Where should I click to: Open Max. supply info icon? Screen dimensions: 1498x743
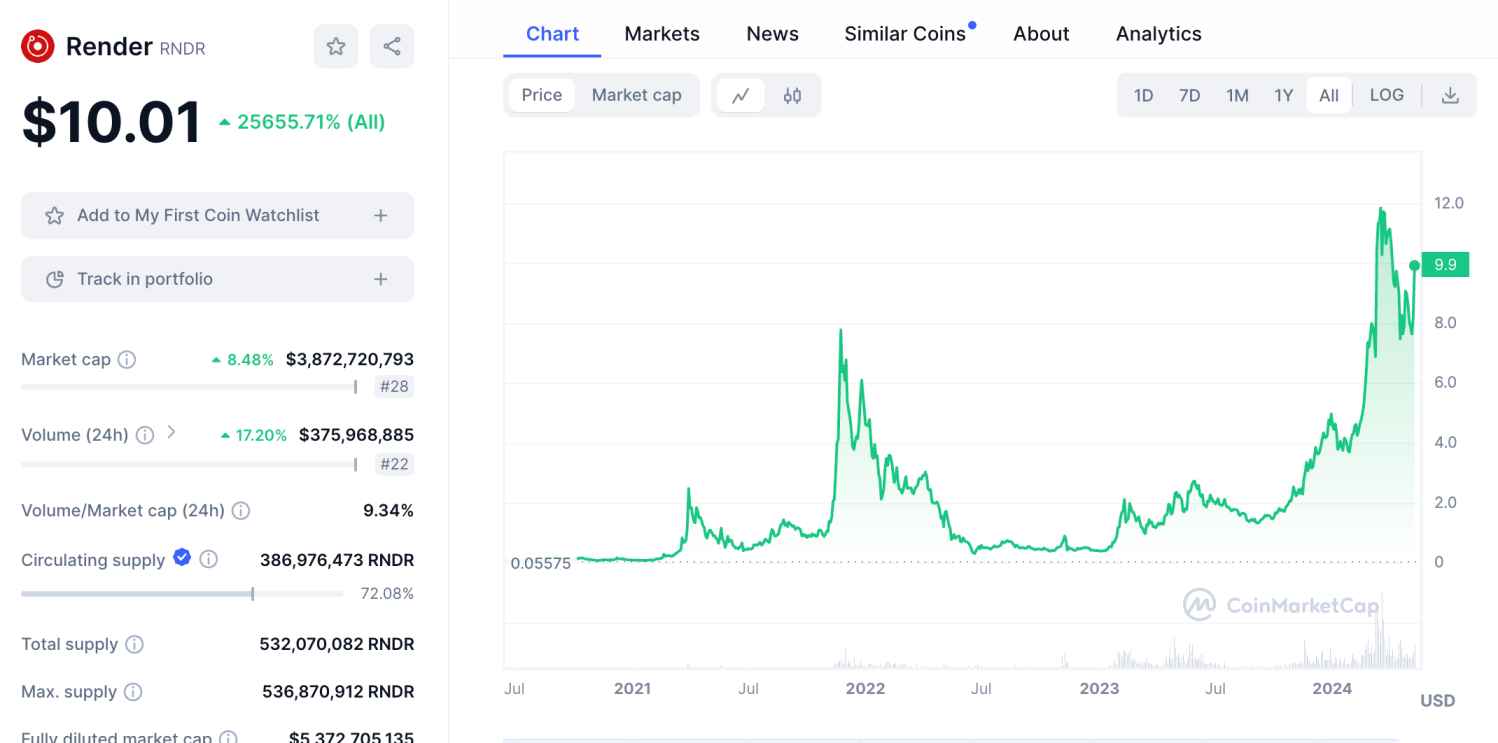(x=132, y=692)
